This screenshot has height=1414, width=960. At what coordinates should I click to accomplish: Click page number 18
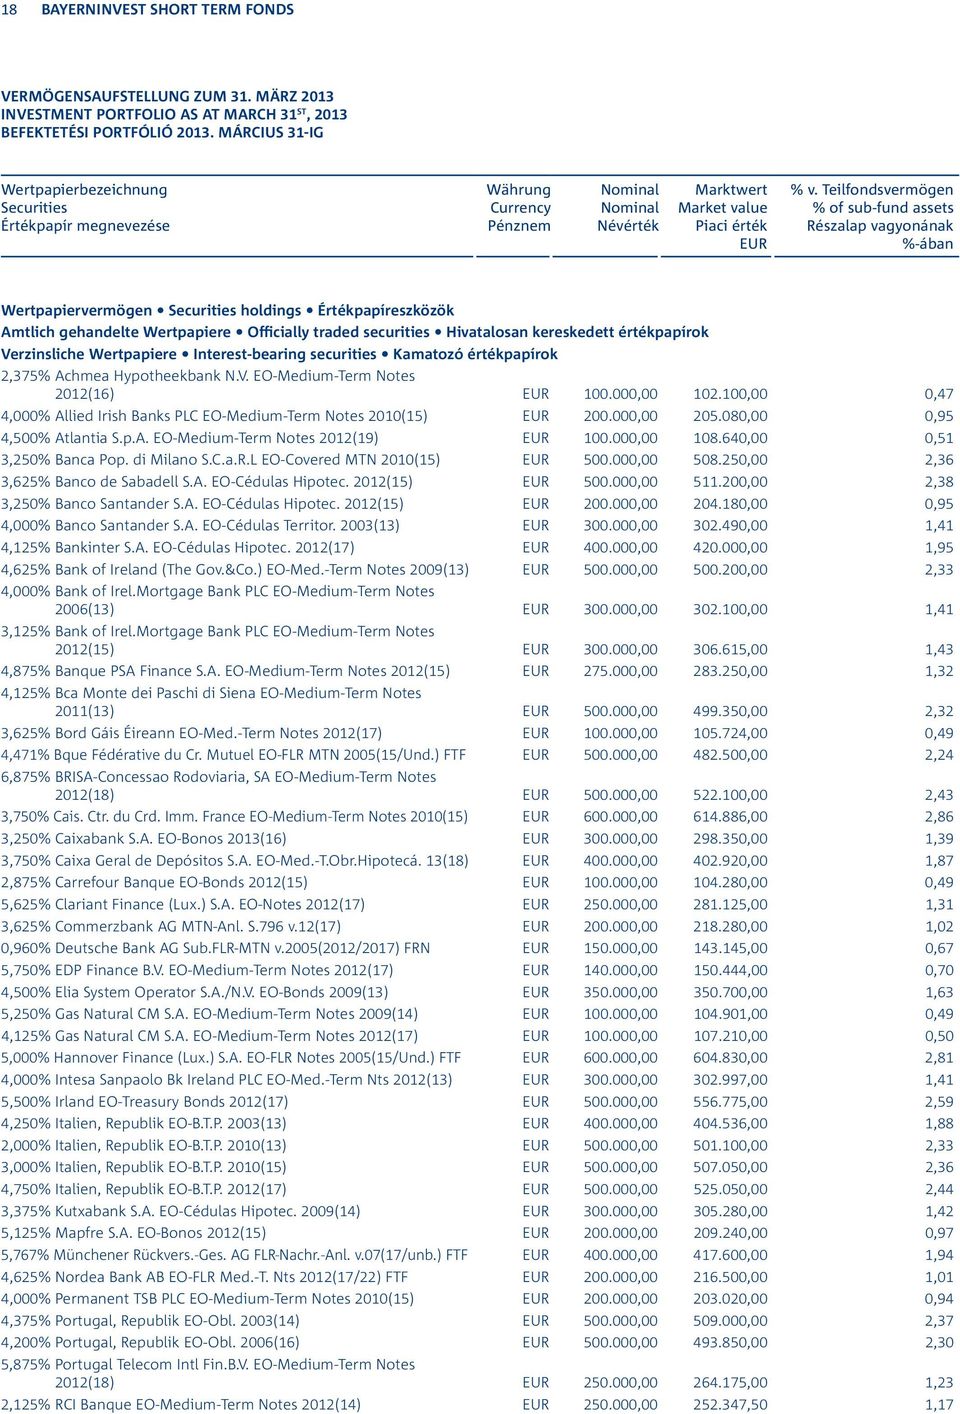click(9, 9)
